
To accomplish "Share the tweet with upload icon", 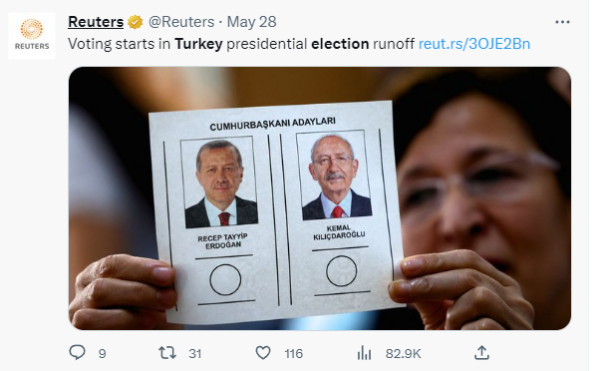I will click(482, 353).
